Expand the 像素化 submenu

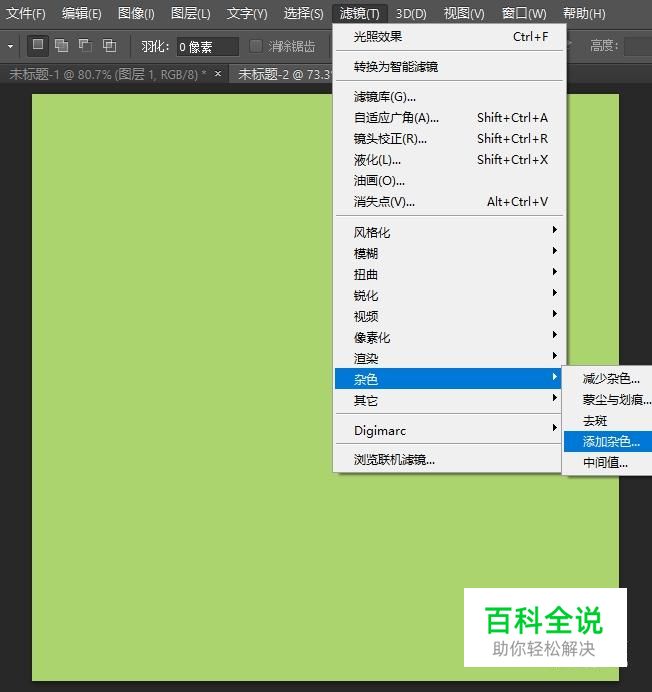(x=448, y=337)
